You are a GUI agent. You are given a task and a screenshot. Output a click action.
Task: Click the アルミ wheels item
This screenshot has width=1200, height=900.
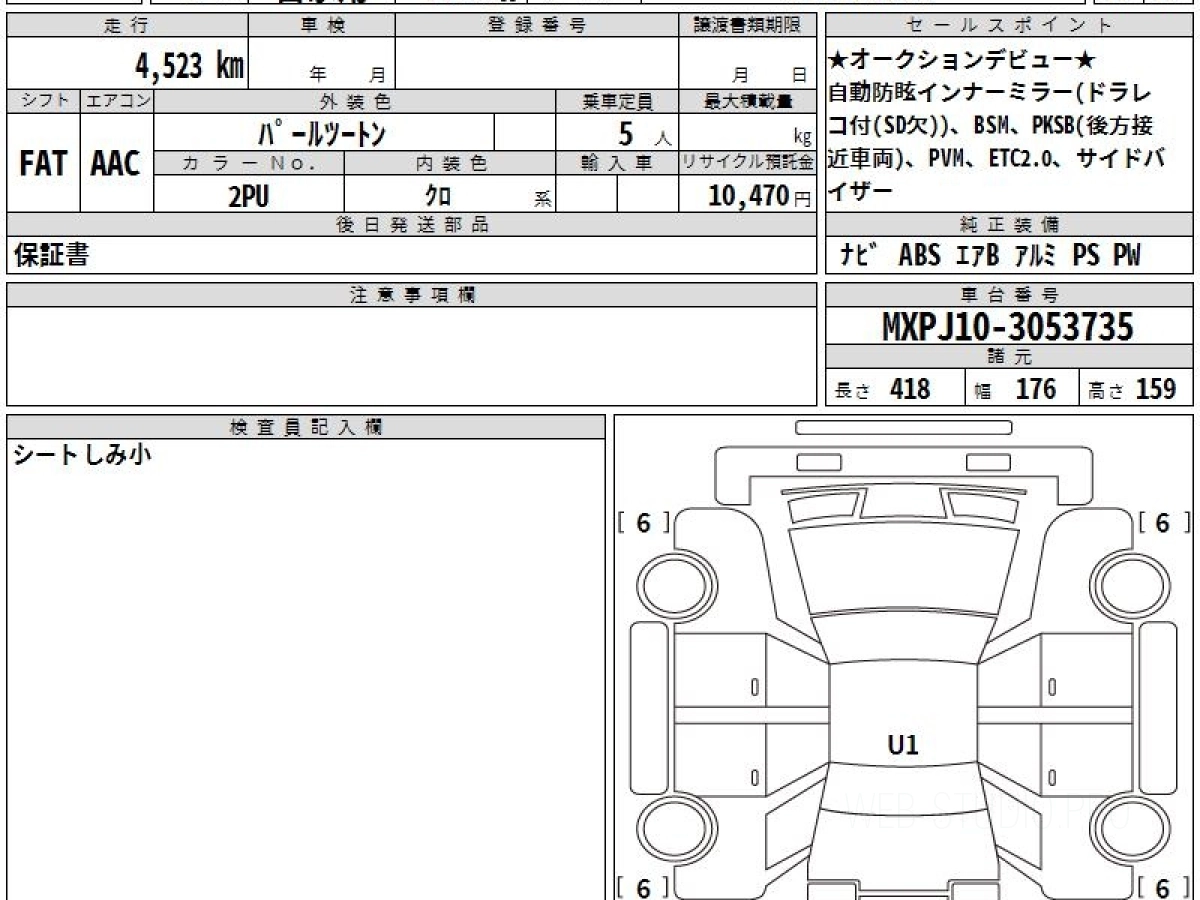(1036, 256)
